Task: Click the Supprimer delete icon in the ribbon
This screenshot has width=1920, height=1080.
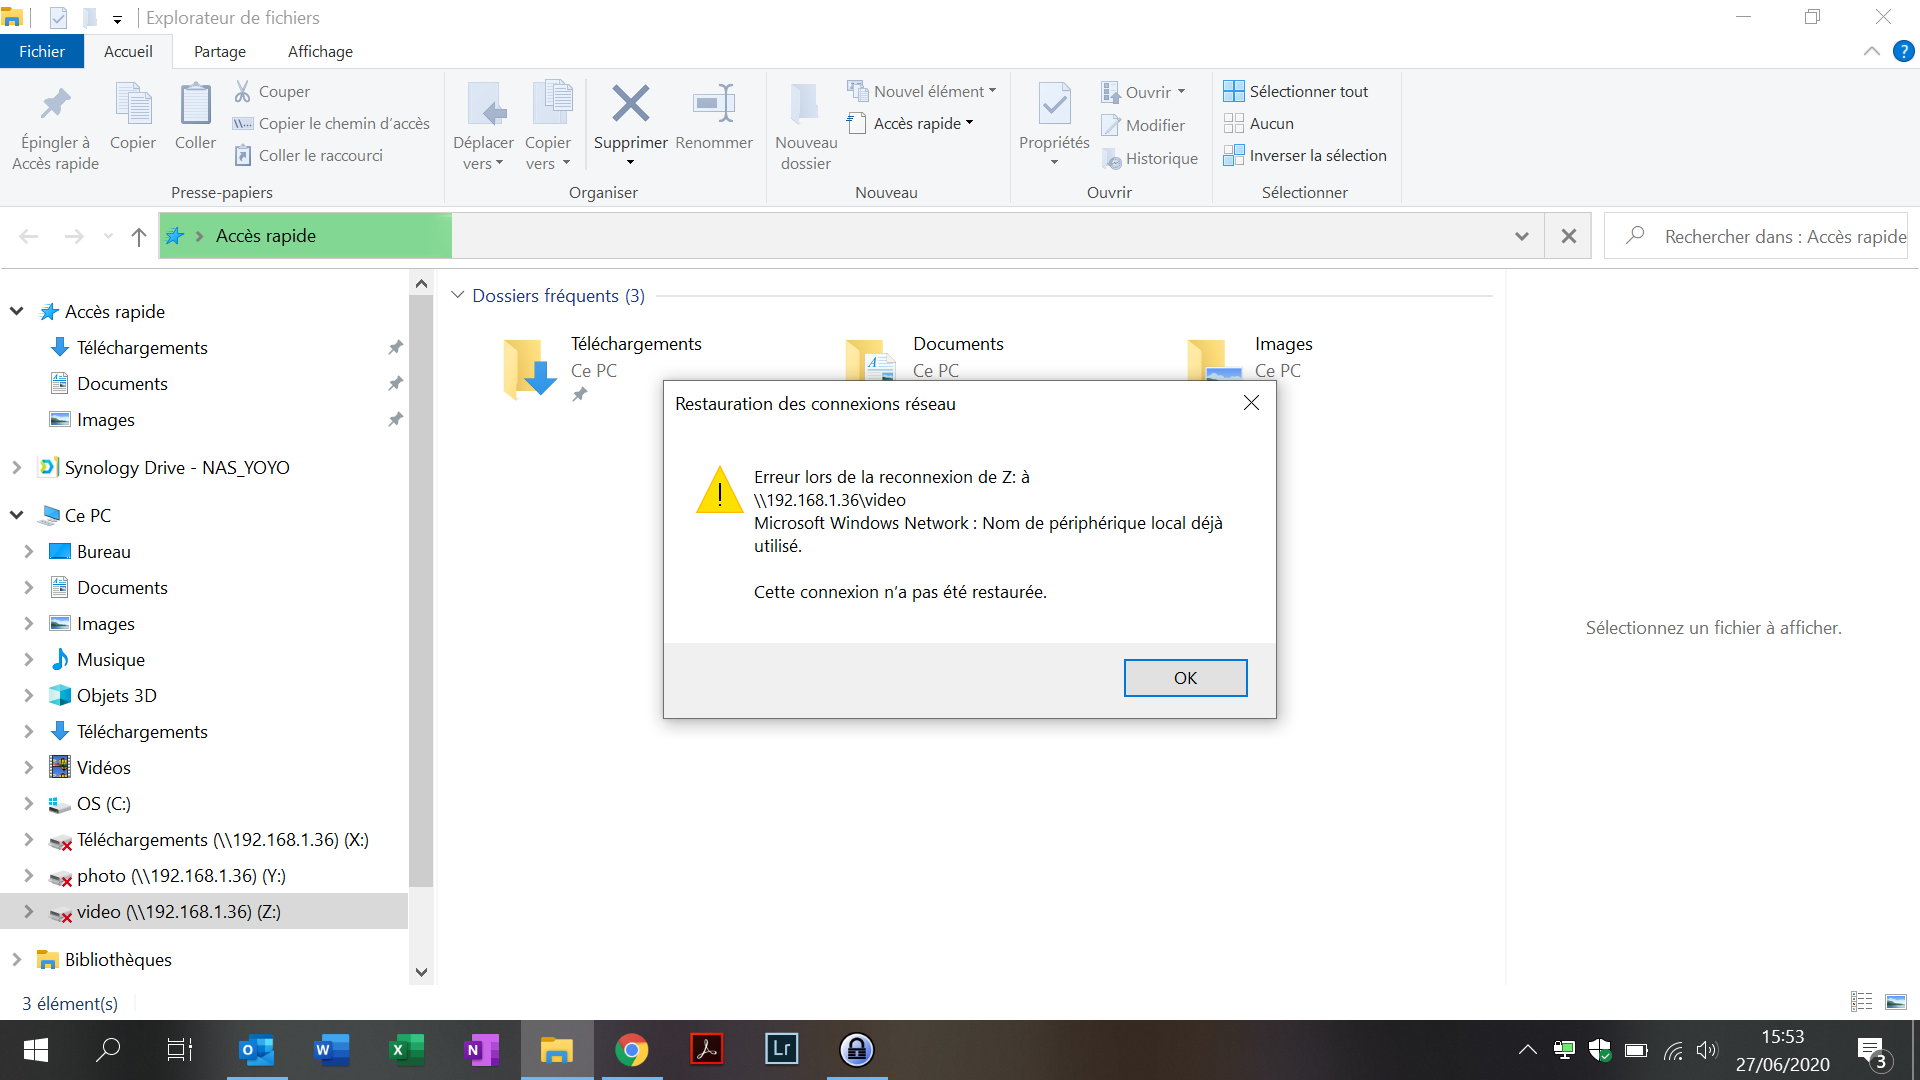Action: pyautogui.click(x=630, y=105)
